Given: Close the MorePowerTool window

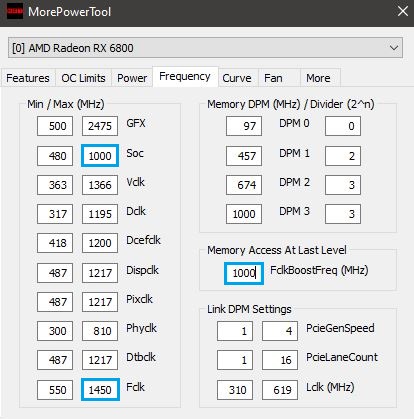Looking at the screenshot, I should coord(403,11).
